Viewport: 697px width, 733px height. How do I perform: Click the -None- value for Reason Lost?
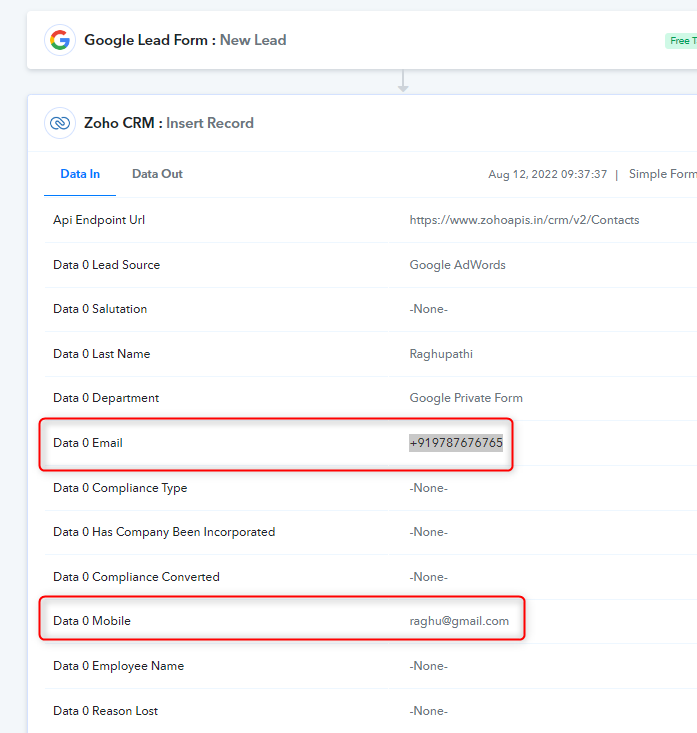[429, 711]
